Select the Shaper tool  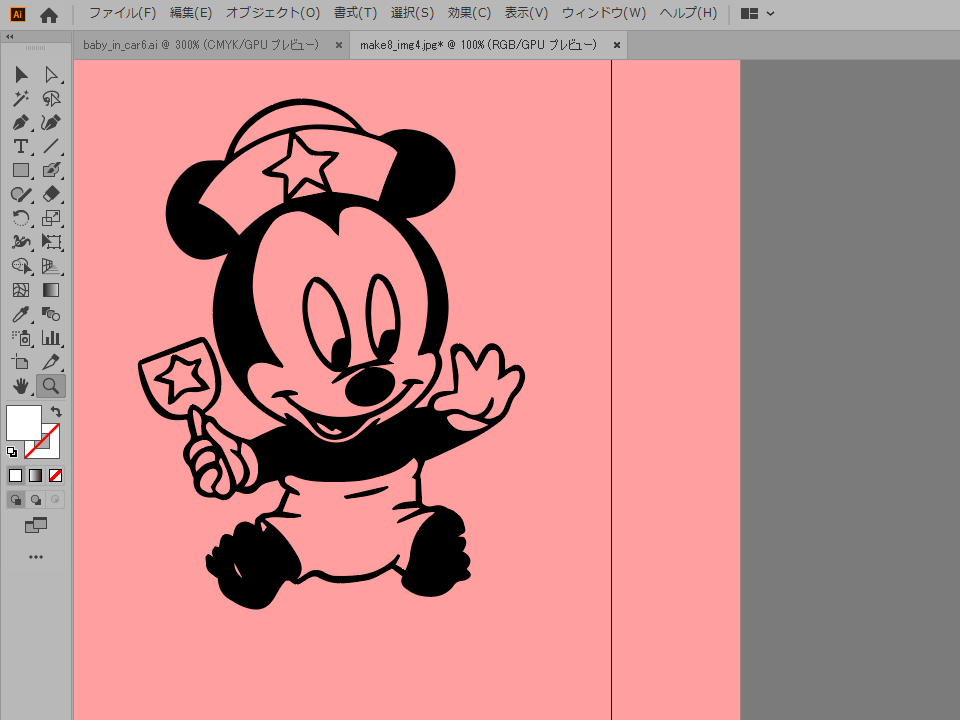(21, 194)
